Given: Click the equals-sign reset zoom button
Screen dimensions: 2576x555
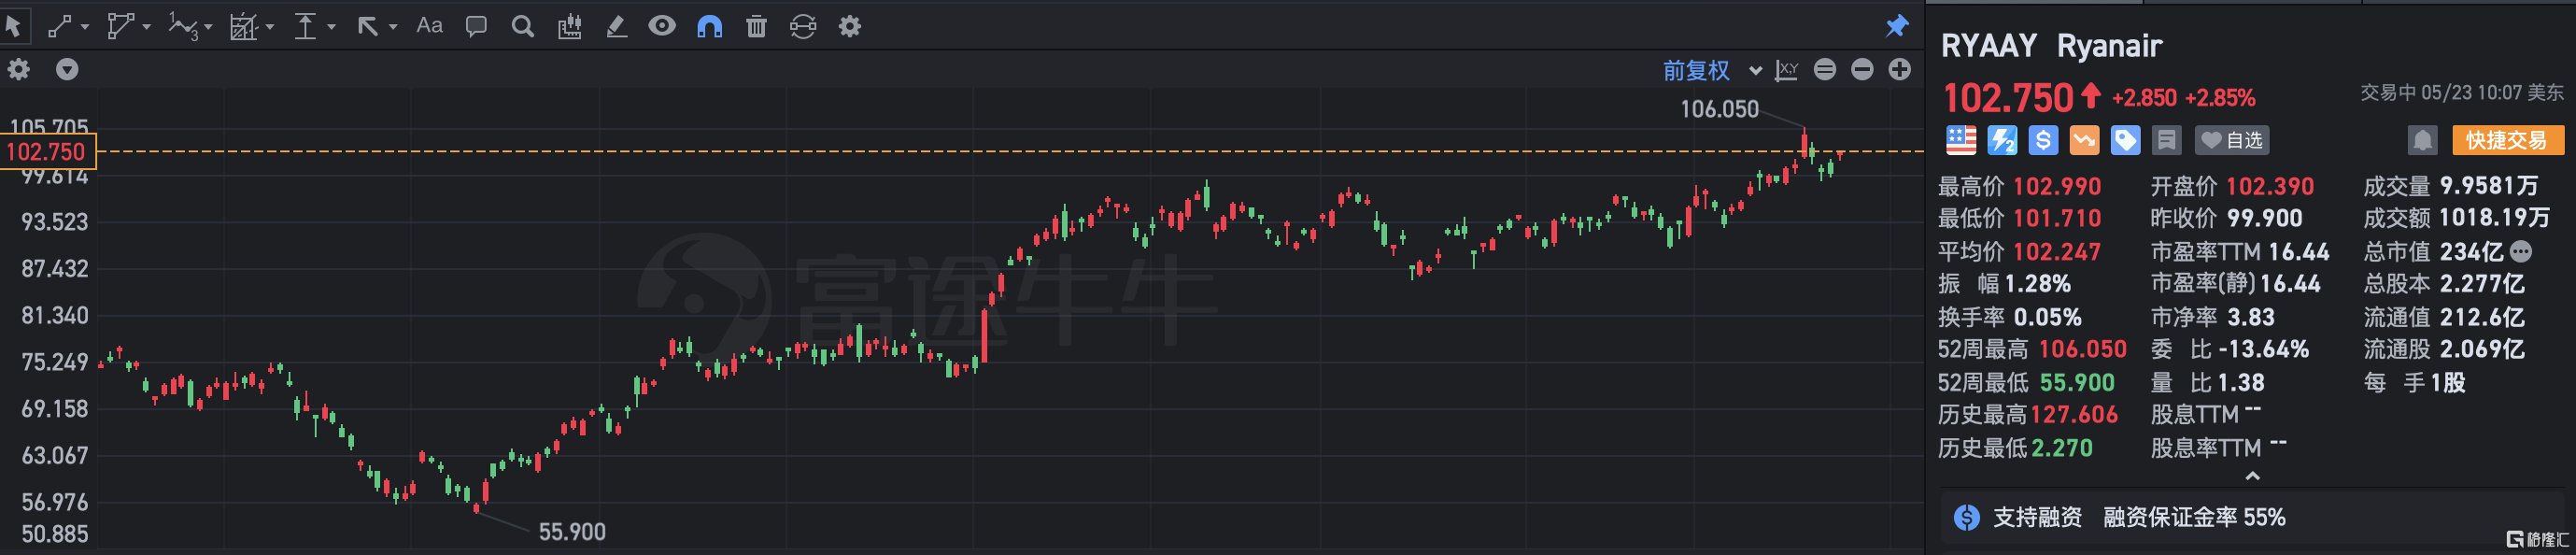Looking at the screenshot, I should point(1825,69).
